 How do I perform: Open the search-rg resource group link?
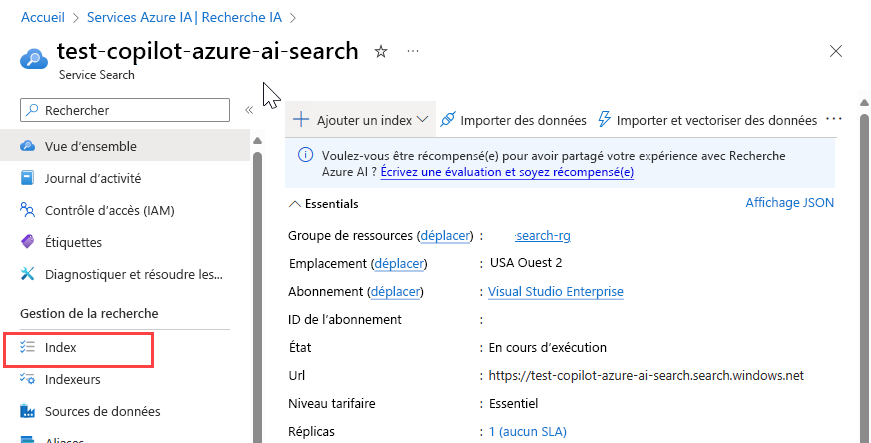[543, 236]
